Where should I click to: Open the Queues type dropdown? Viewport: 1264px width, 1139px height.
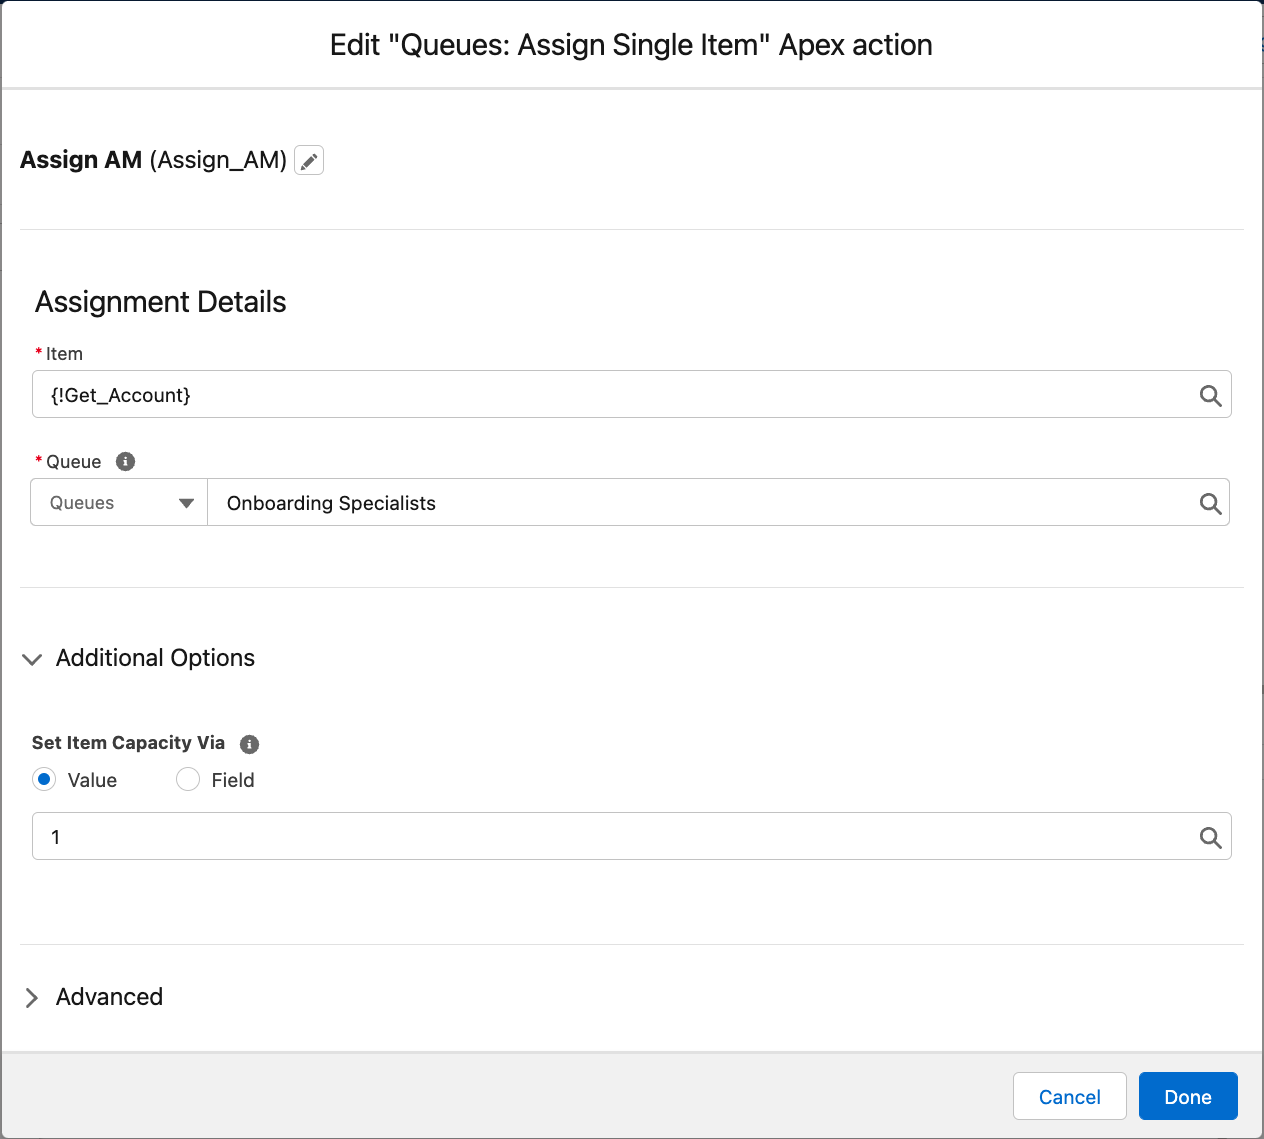[120, 503]
